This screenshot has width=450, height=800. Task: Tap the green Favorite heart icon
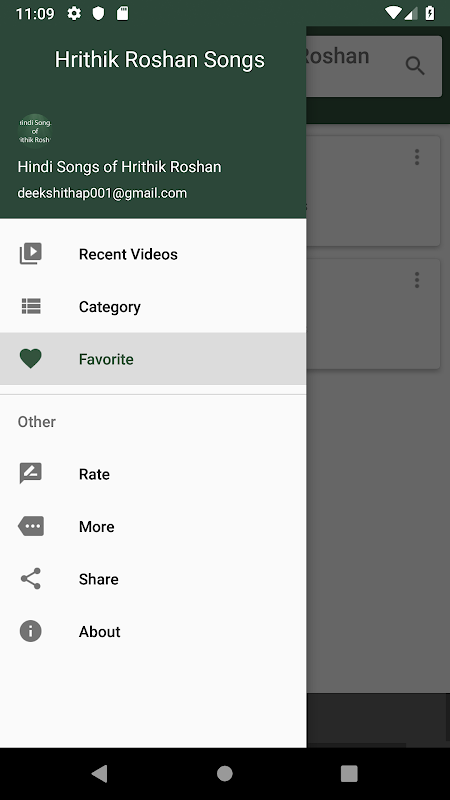[31, 359]
